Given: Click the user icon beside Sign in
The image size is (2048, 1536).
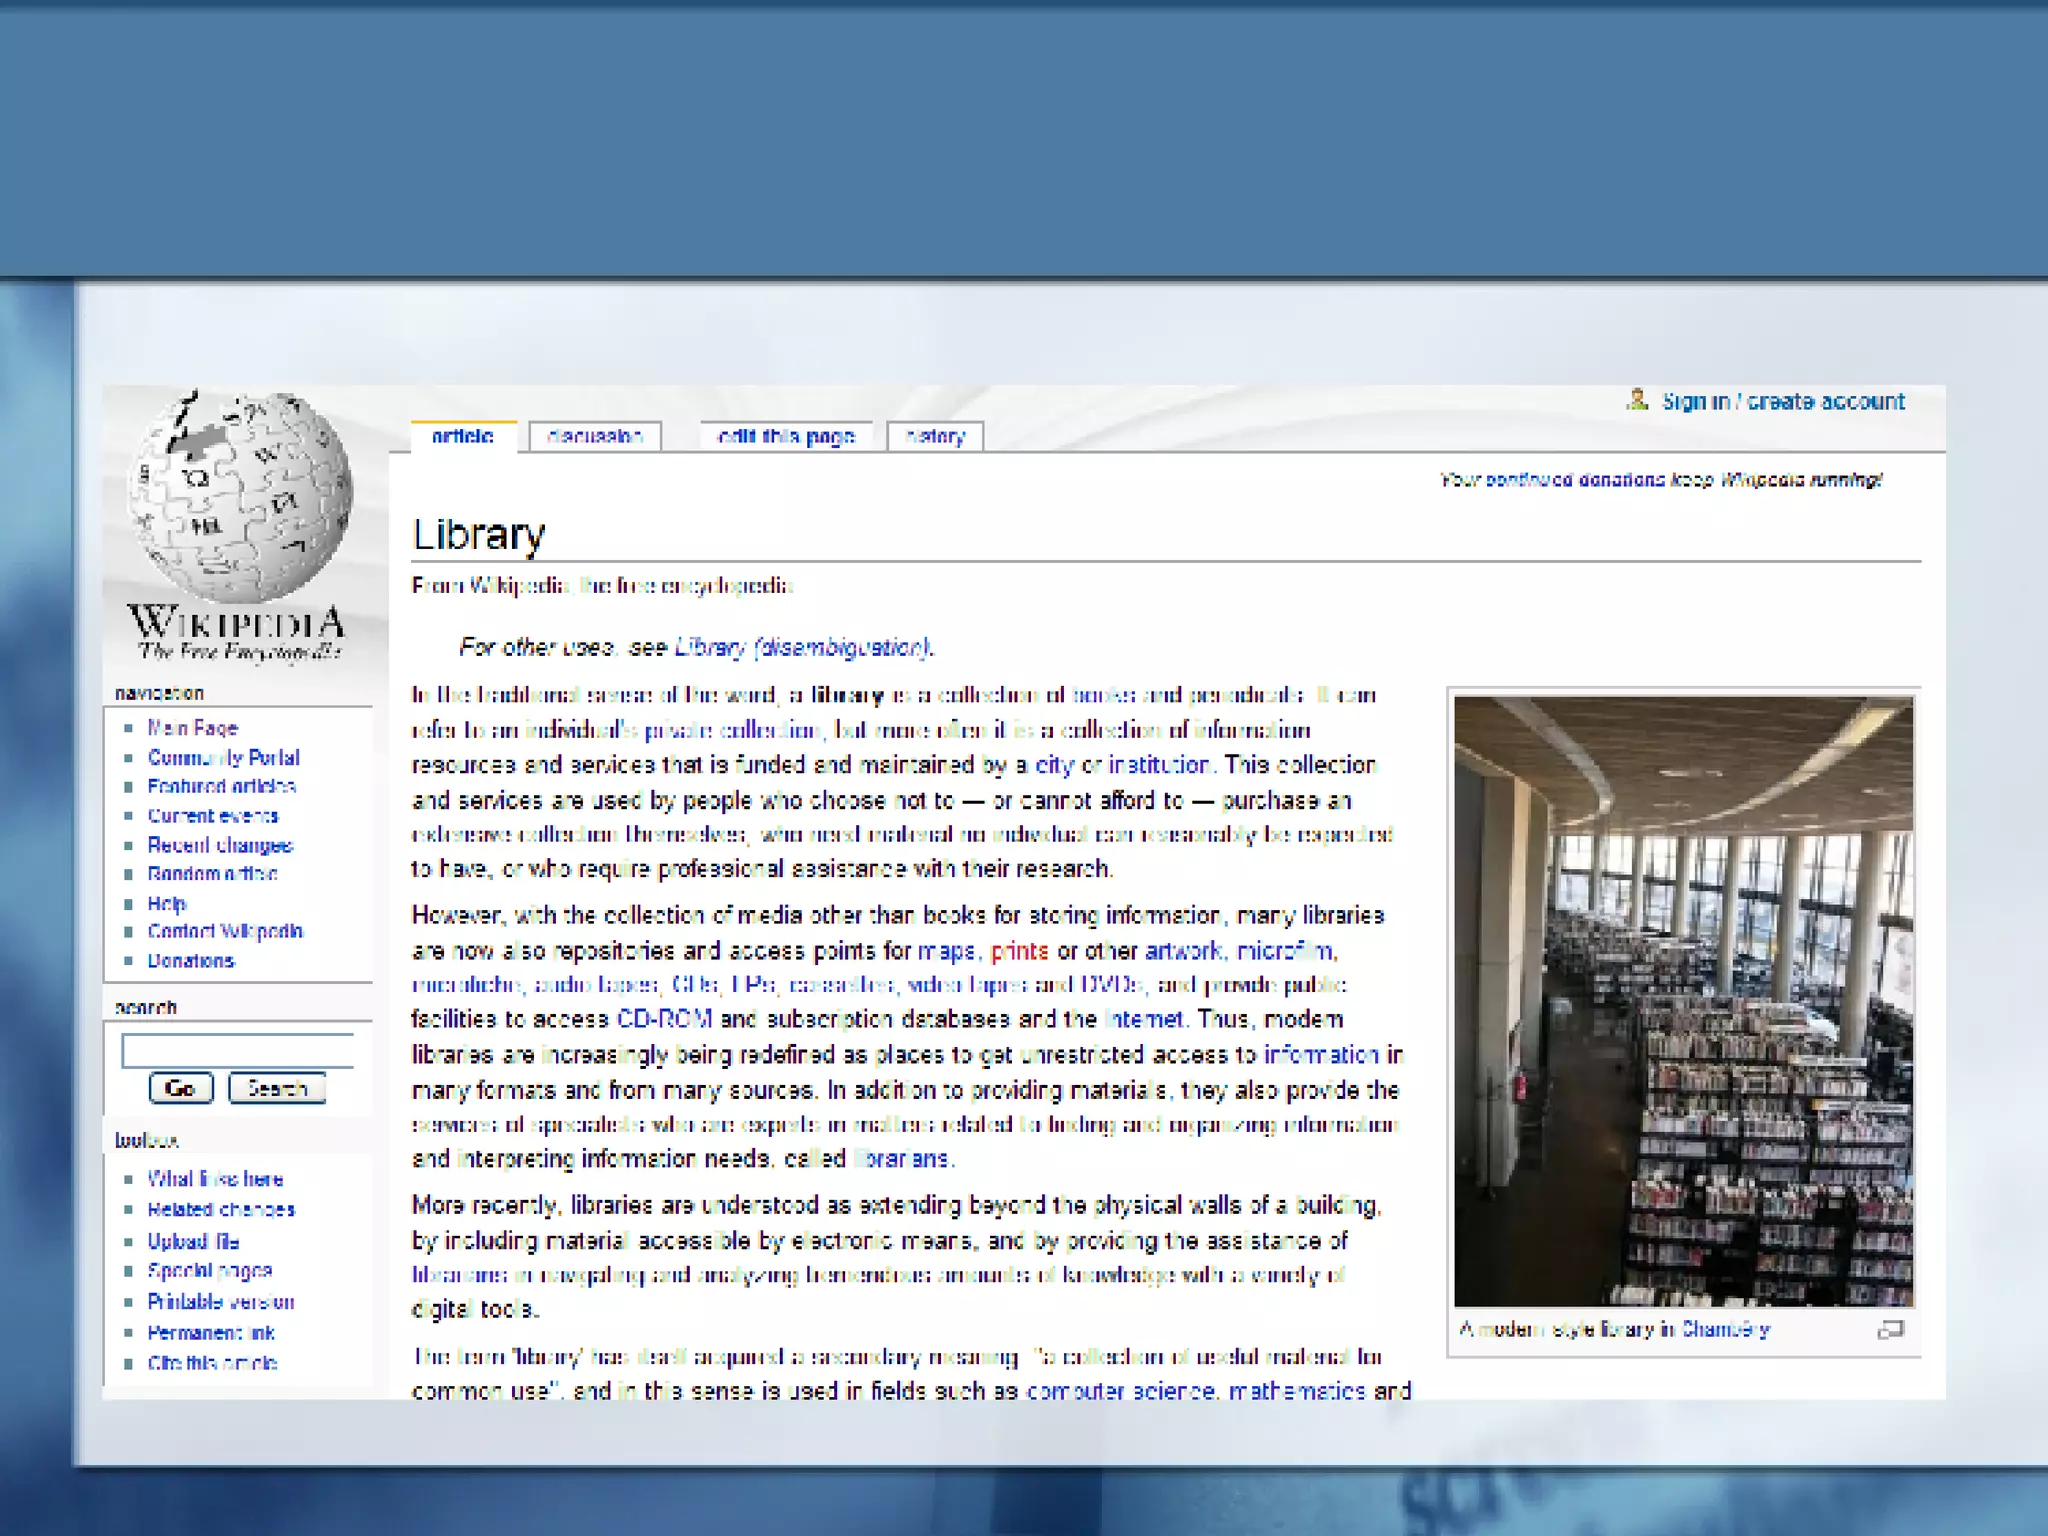Looking at the screenshot, I should click(x=1637, y=400).
